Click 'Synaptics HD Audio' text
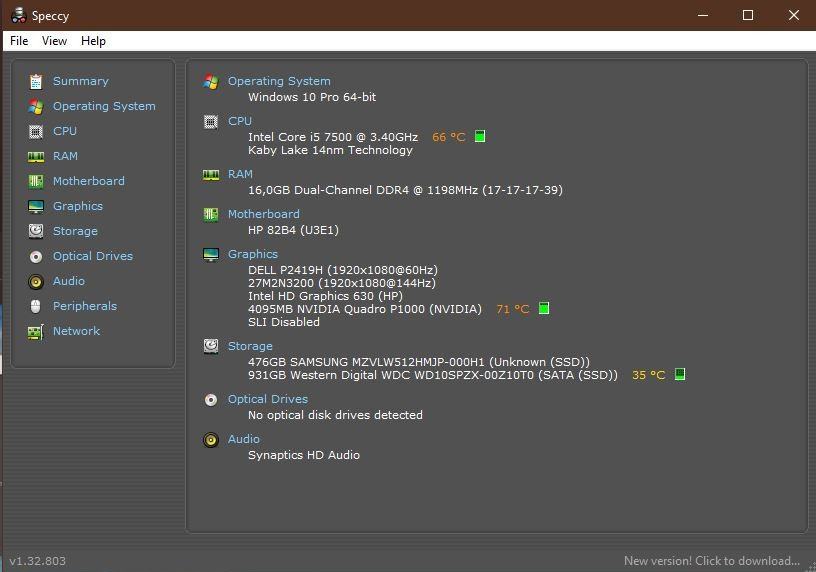The height and width of the screenshot is (572, 816). coord(303,455)
